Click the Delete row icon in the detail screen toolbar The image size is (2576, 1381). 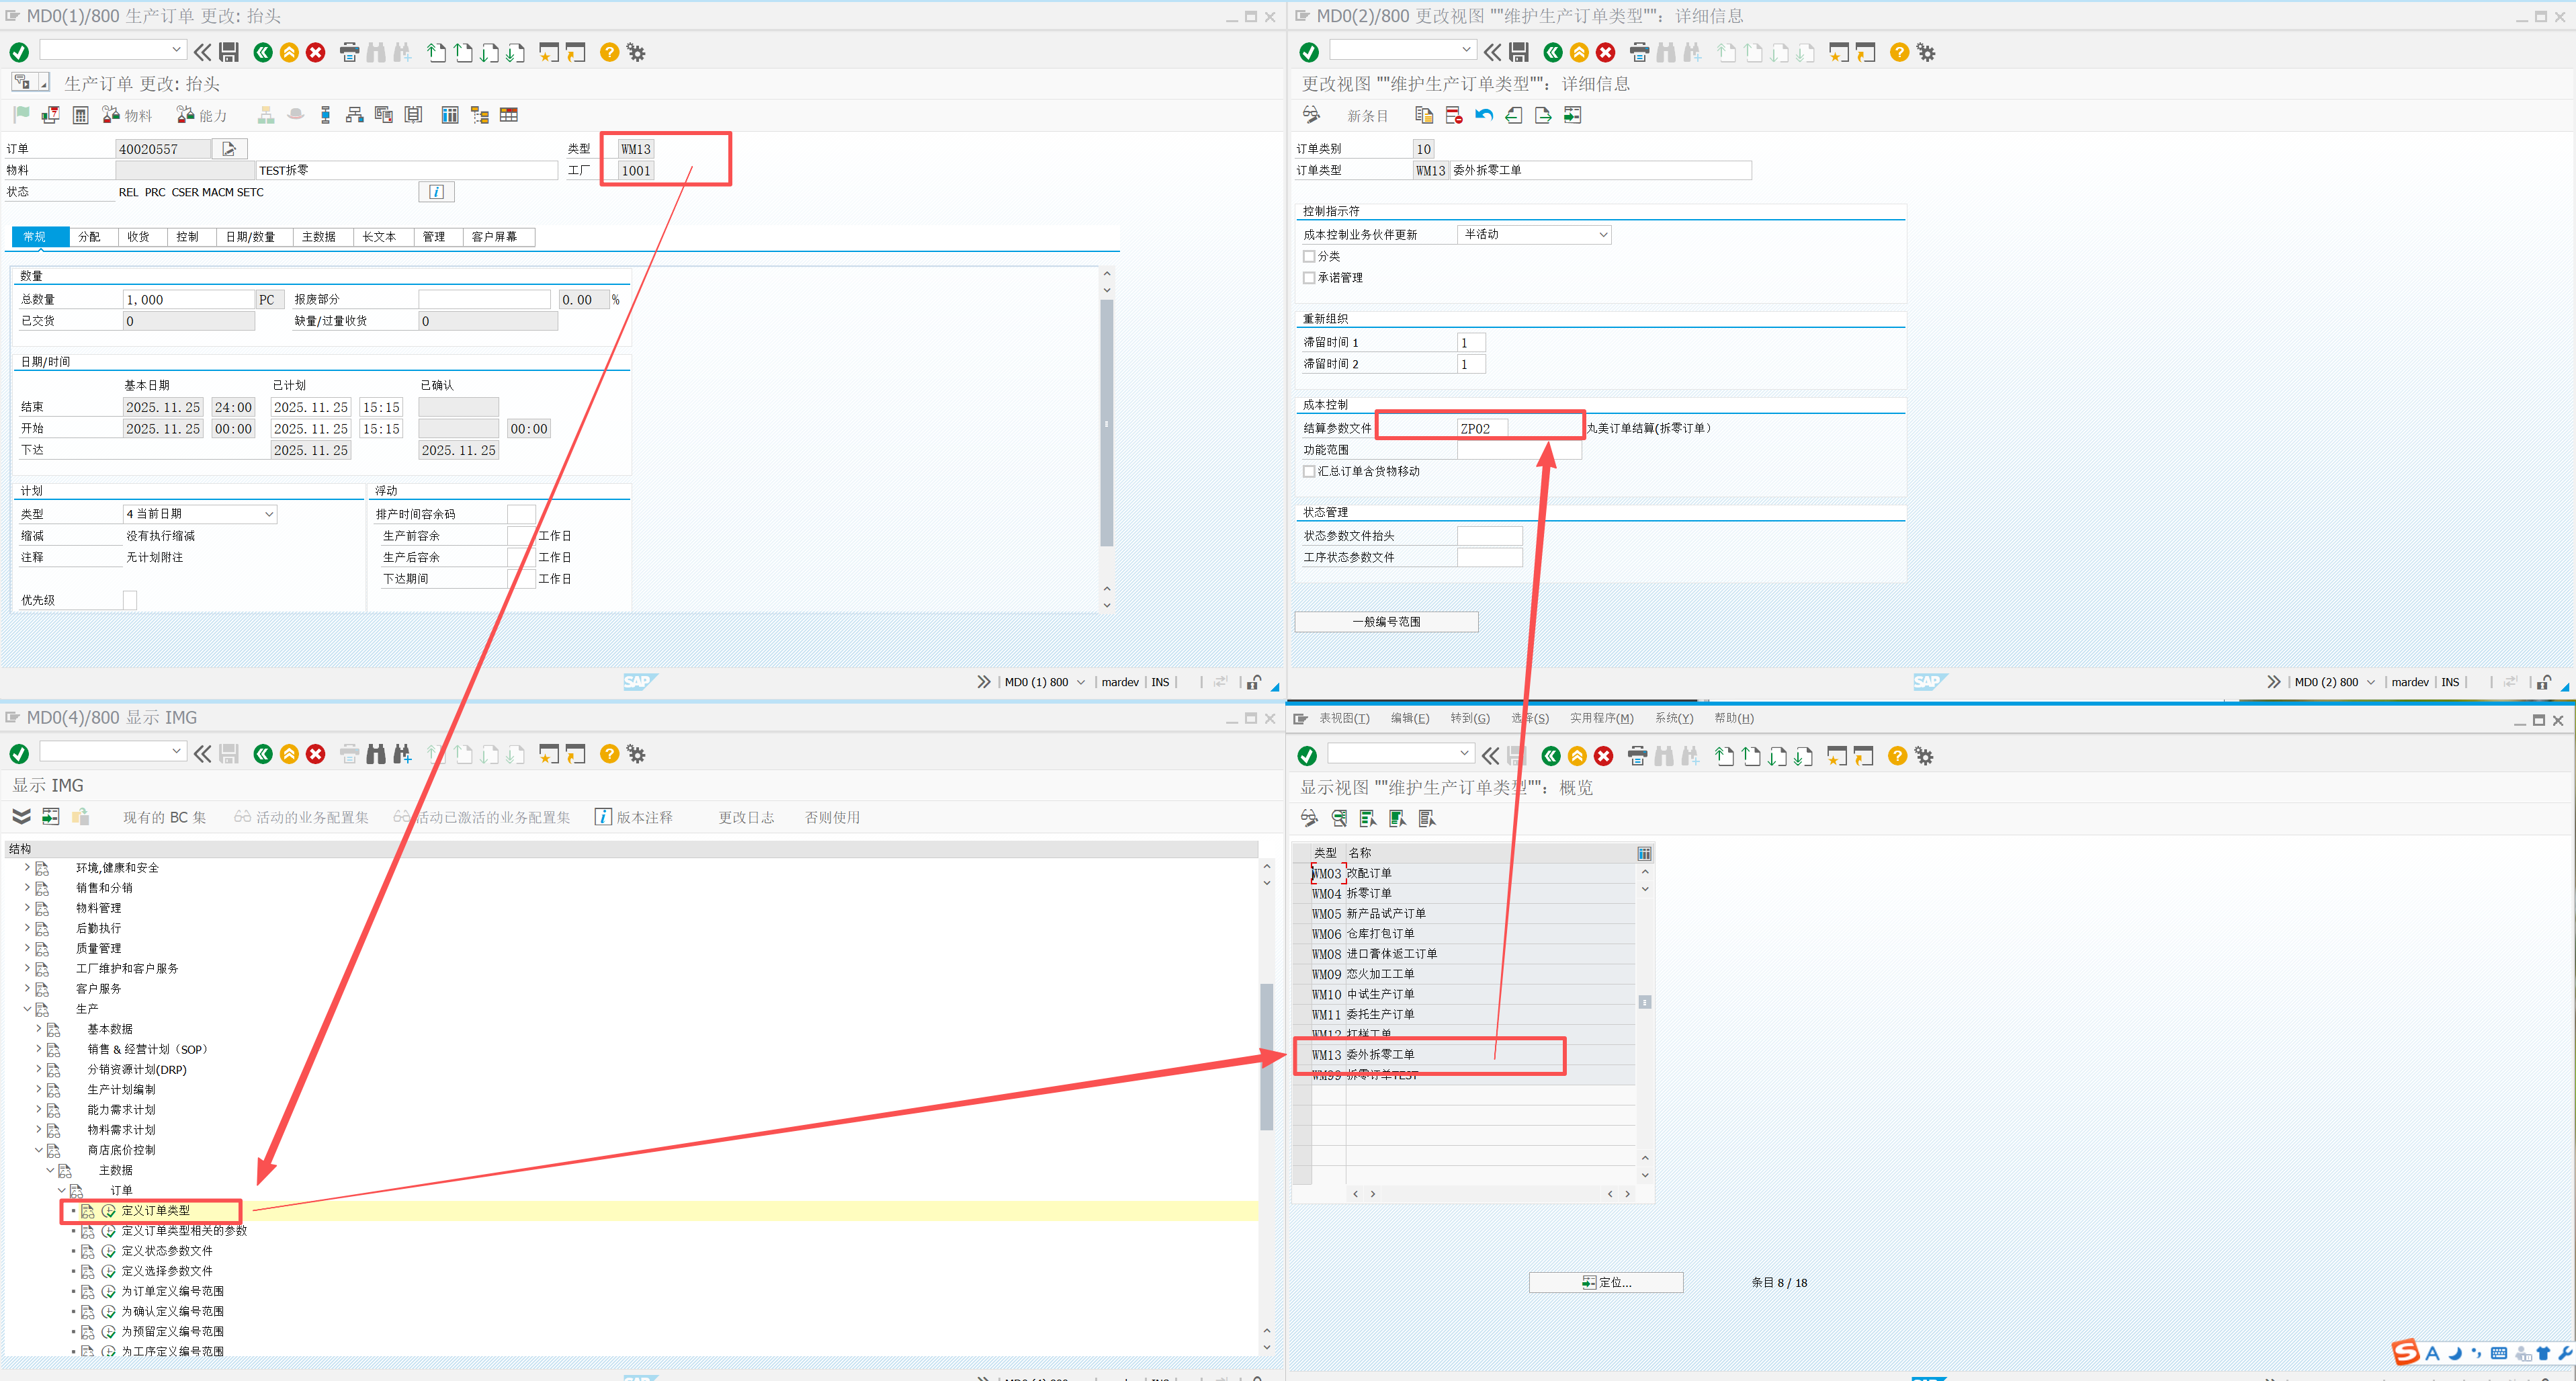point(1453,115)
